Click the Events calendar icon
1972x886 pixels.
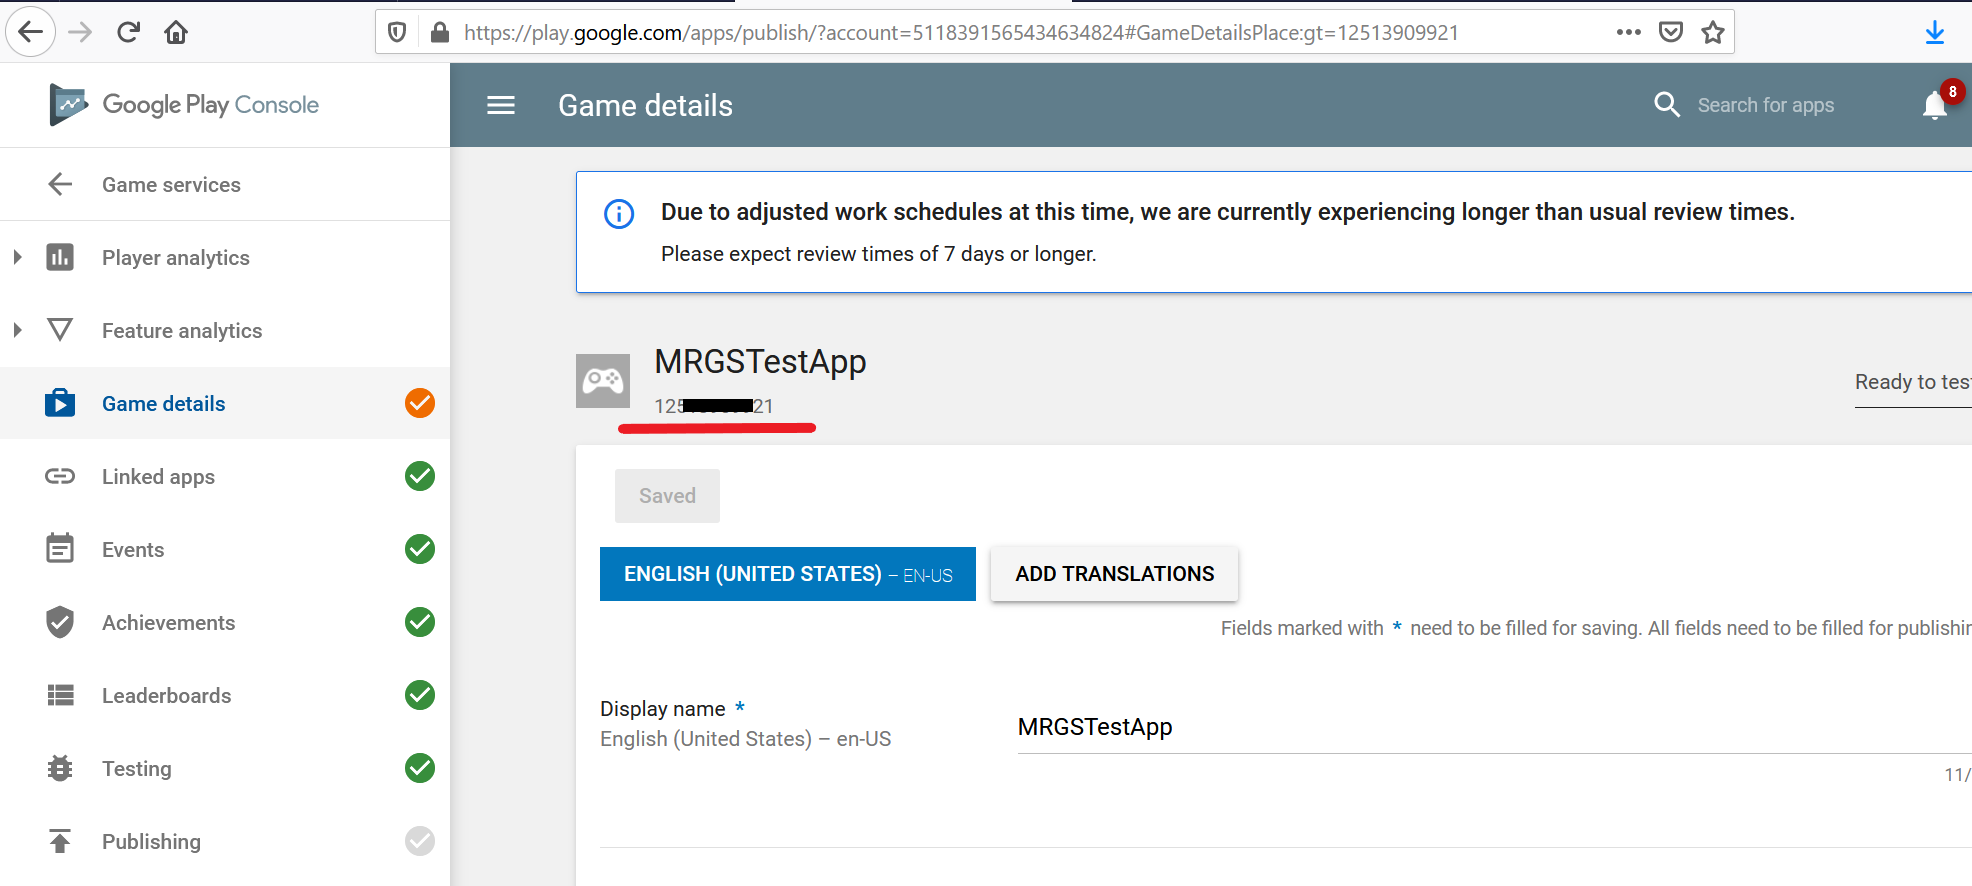[60, 548]
